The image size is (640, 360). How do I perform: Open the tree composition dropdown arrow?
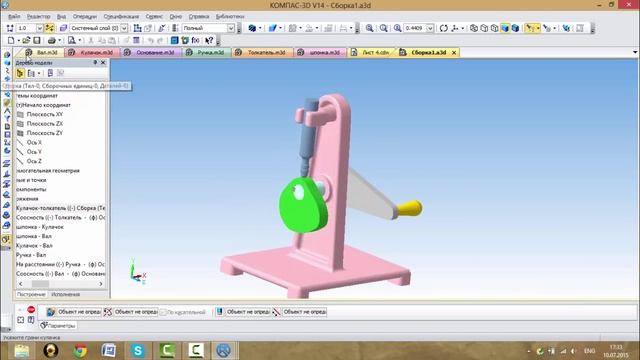pos(39,73)
